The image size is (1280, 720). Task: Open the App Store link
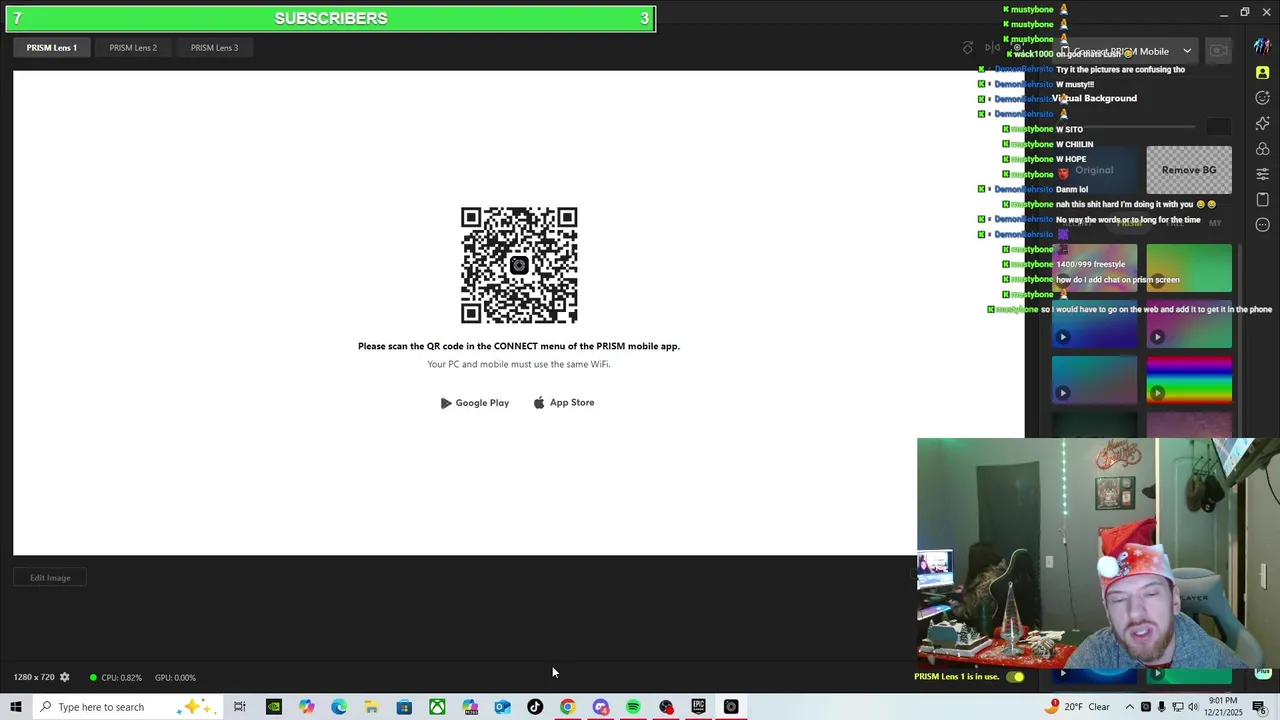(564, 403)
